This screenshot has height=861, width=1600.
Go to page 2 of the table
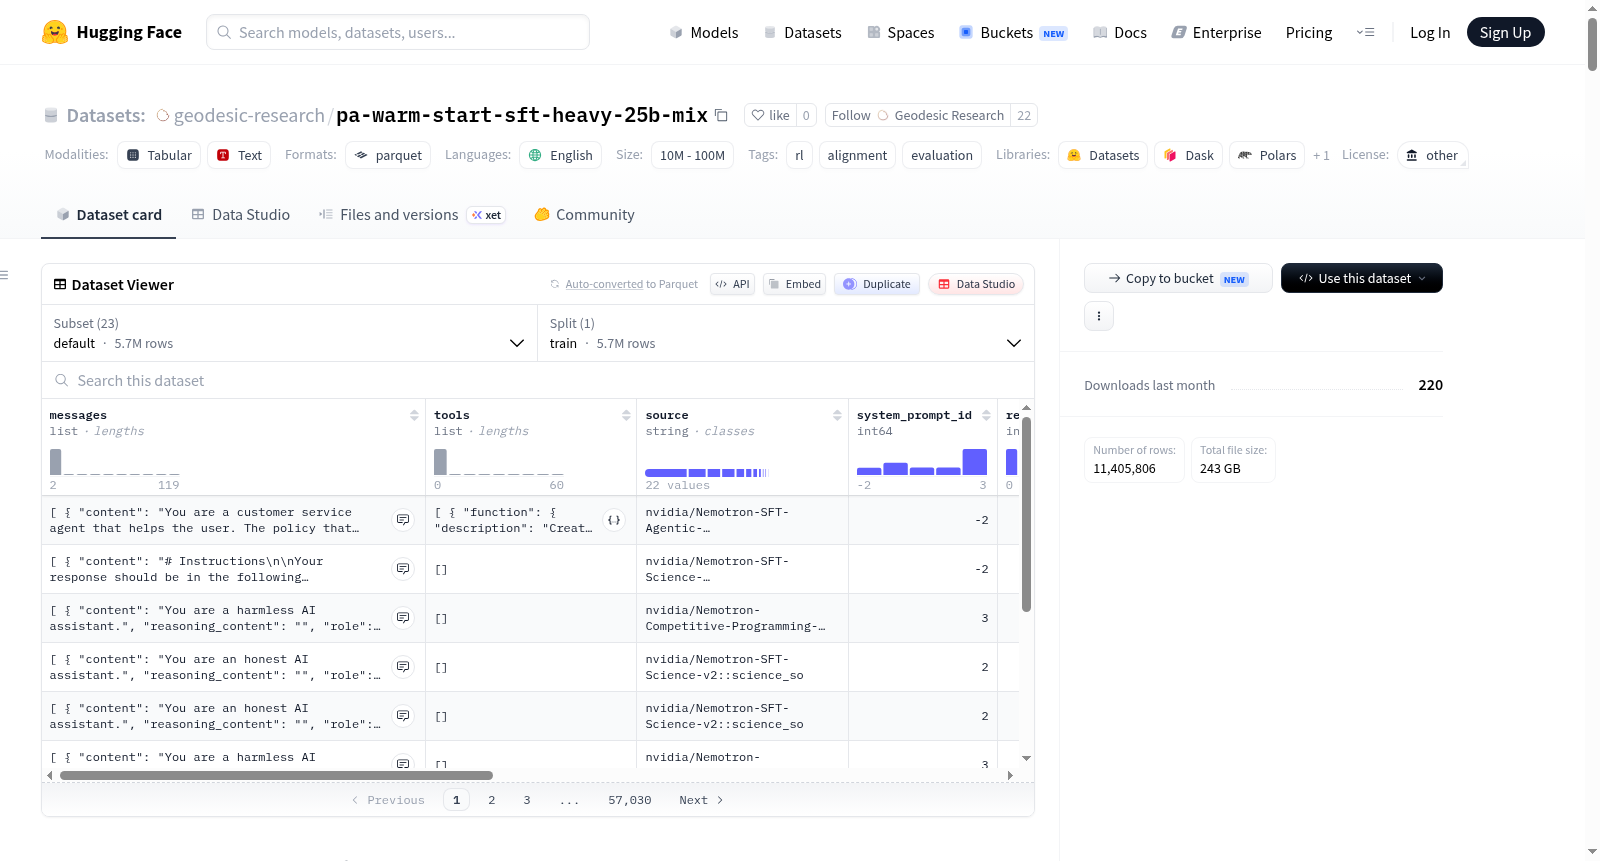(492, 800)
